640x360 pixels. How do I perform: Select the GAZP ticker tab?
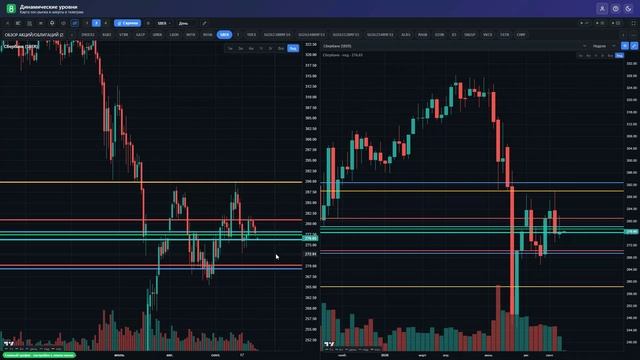coord(140,35)
